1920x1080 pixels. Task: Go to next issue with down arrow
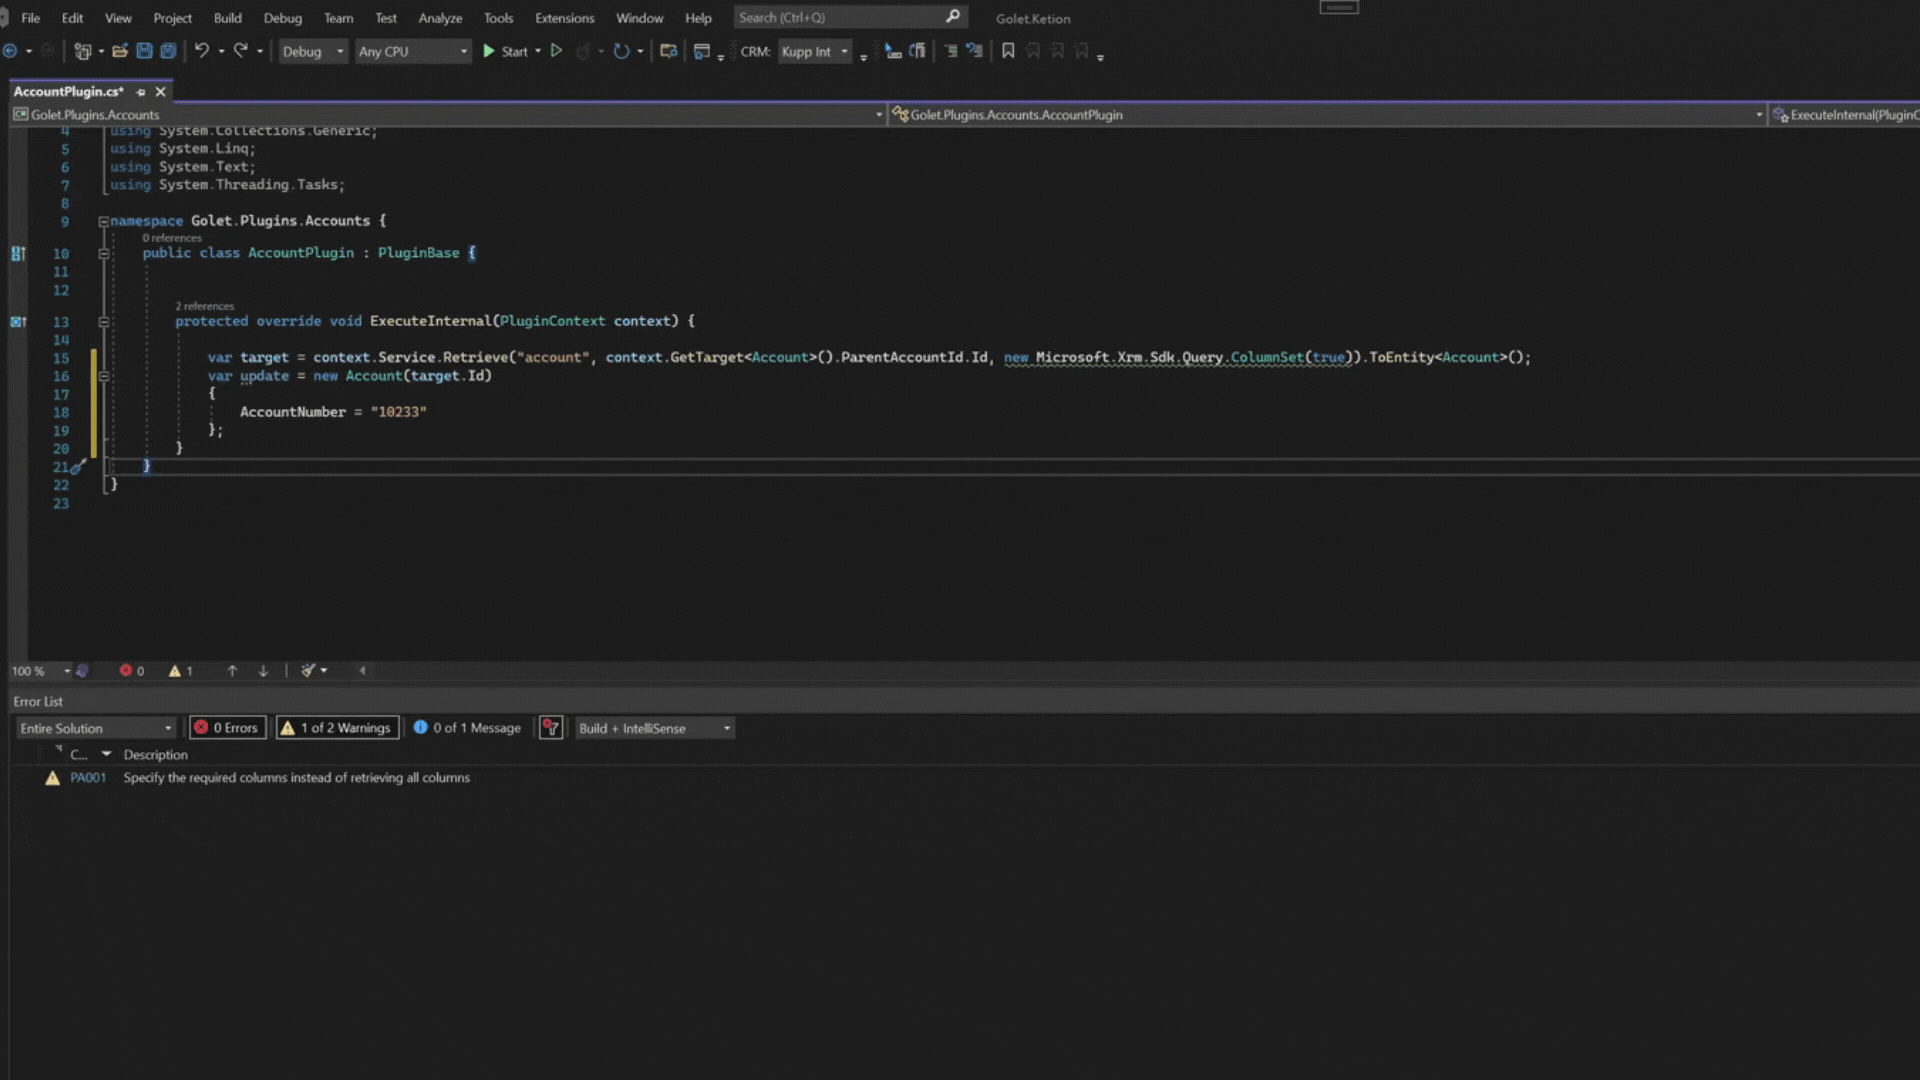pos(264,671)
